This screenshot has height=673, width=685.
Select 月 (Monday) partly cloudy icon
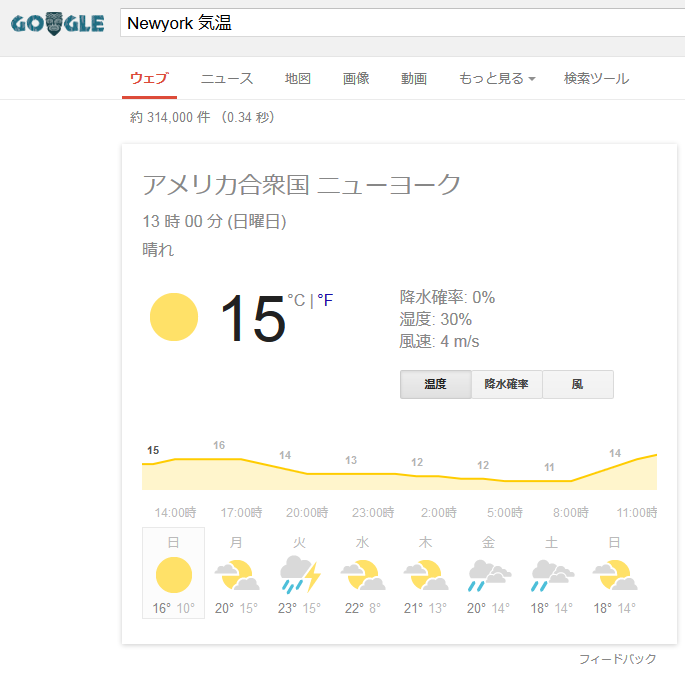tap(237, 575)
